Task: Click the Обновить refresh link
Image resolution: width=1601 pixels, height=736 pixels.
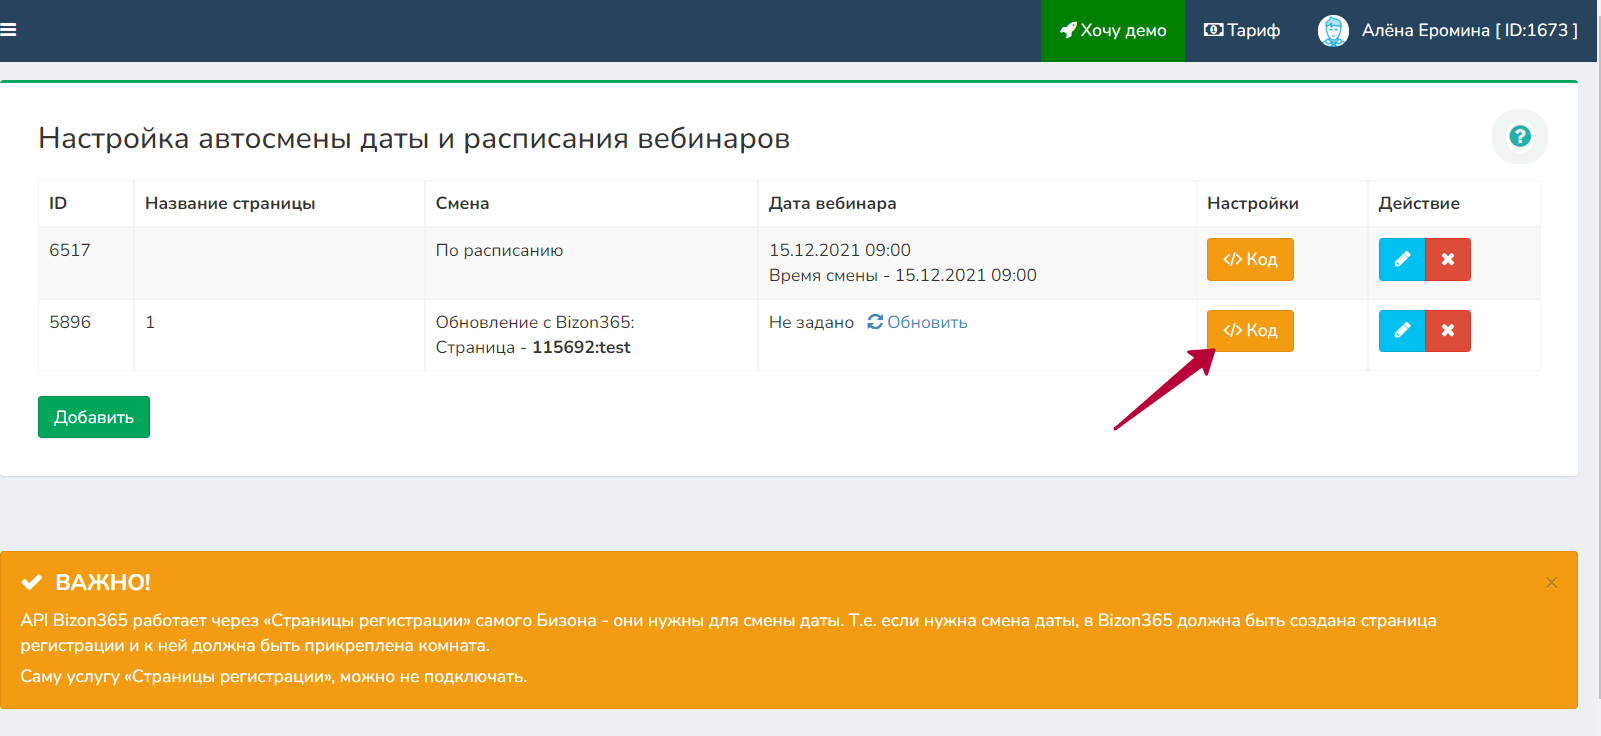Action: [917, 322]
